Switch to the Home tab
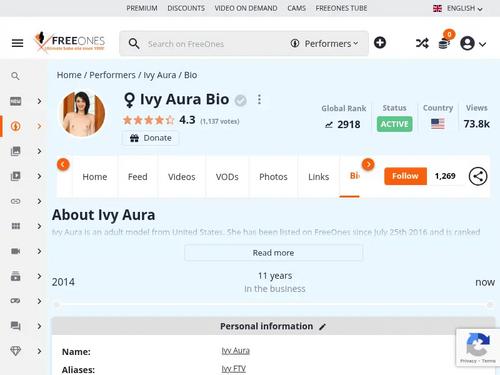 pyautogui.click(x=95, y=177)
